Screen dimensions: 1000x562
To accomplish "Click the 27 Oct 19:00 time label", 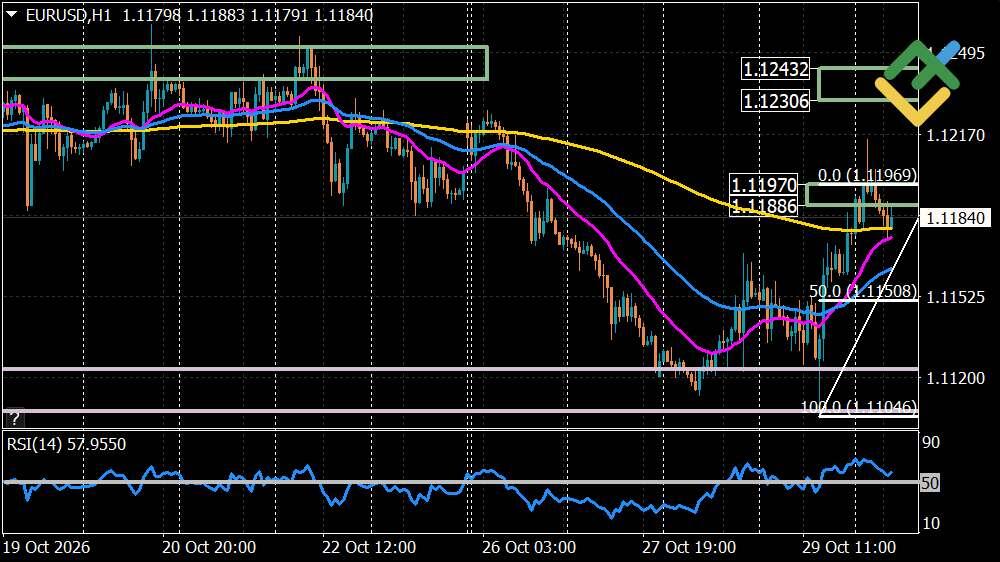I will [x=689, y=547].
